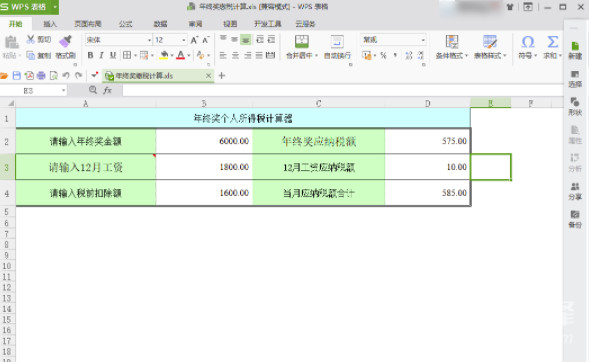Image resolution: width=589 pixels, height=362 pixels.
Task: Decrease decimal places icon
Action: (421, 56)
